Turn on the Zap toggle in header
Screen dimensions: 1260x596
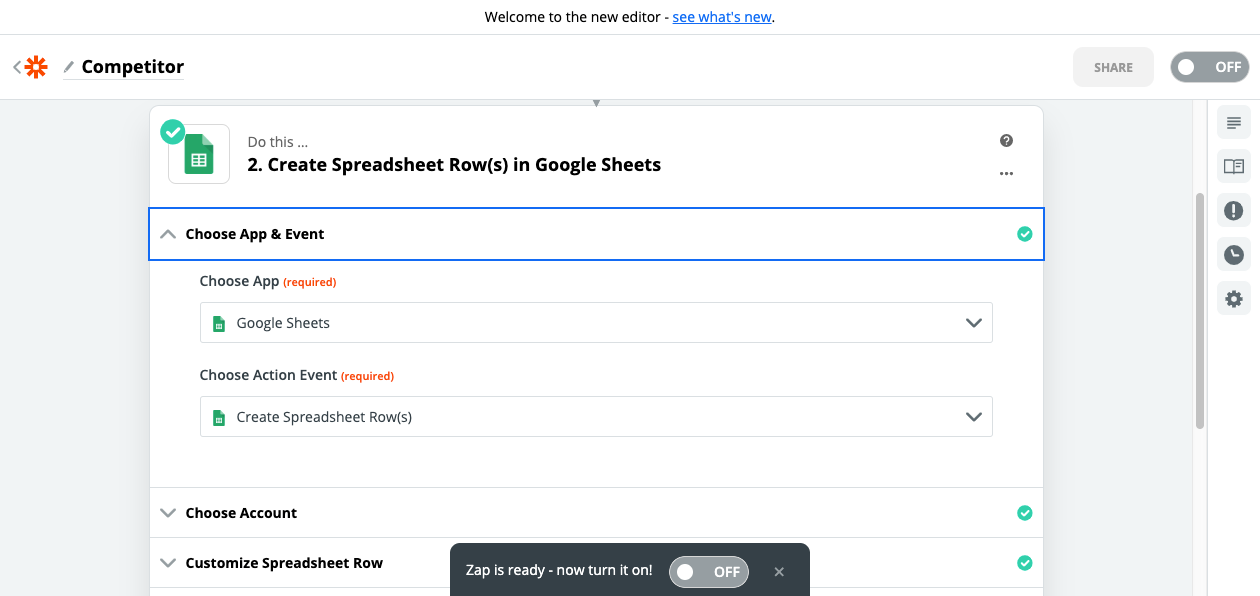click(x=1209, y=67)
